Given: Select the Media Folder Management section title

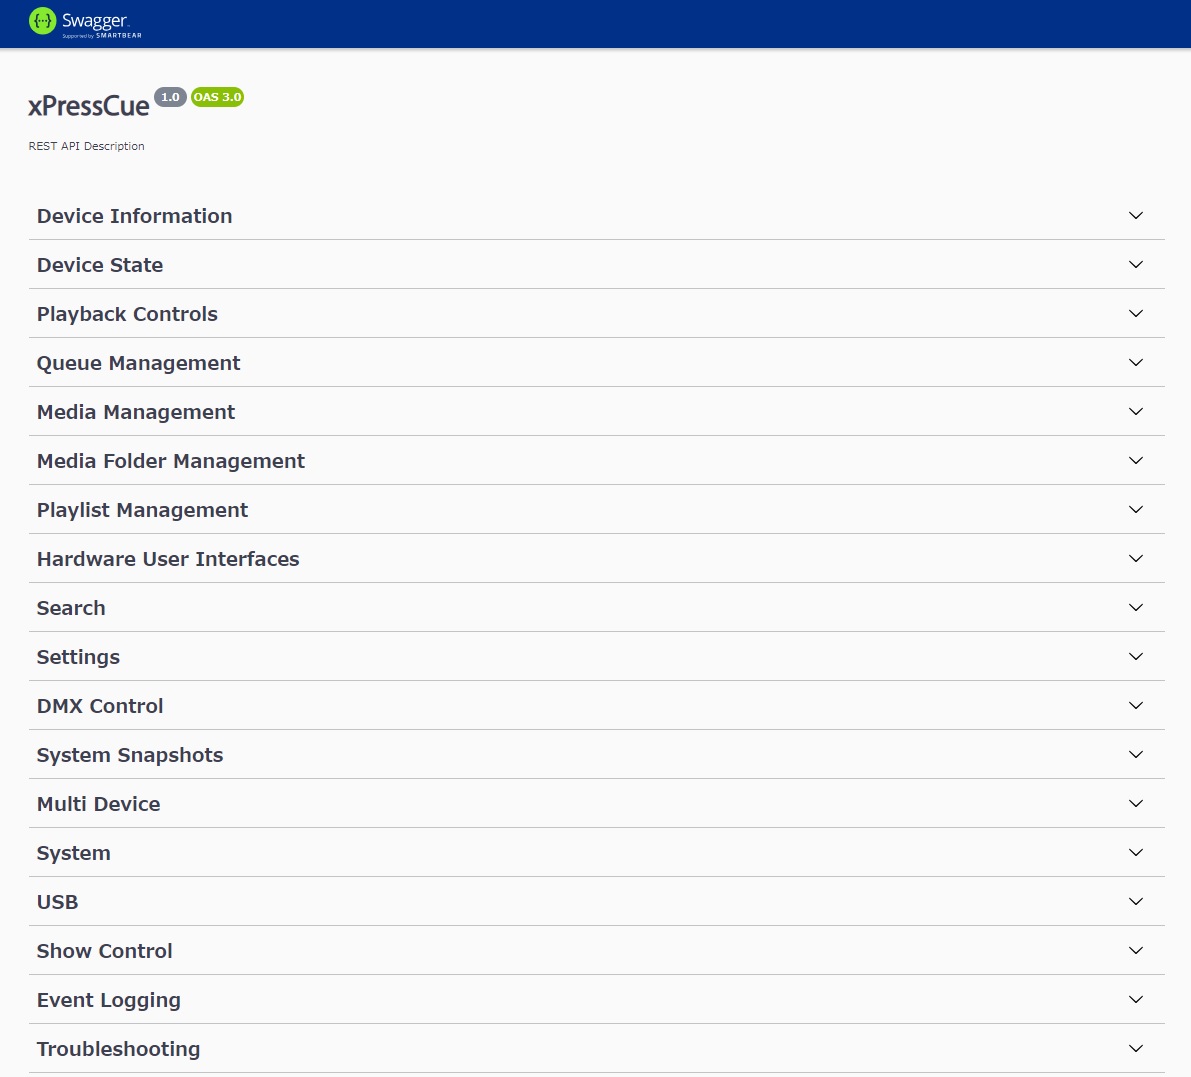Looking at the screenshot, I should (171, 462).
